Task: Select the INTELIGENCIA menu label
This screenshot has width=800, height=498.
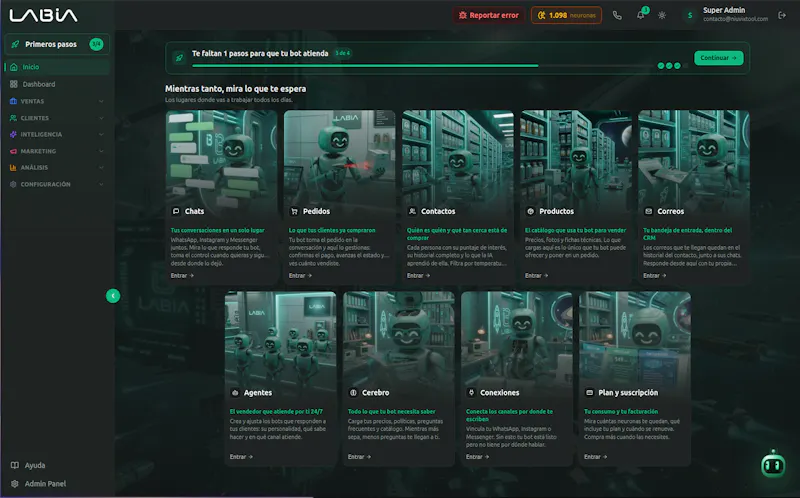Action: tap(41, 134)
